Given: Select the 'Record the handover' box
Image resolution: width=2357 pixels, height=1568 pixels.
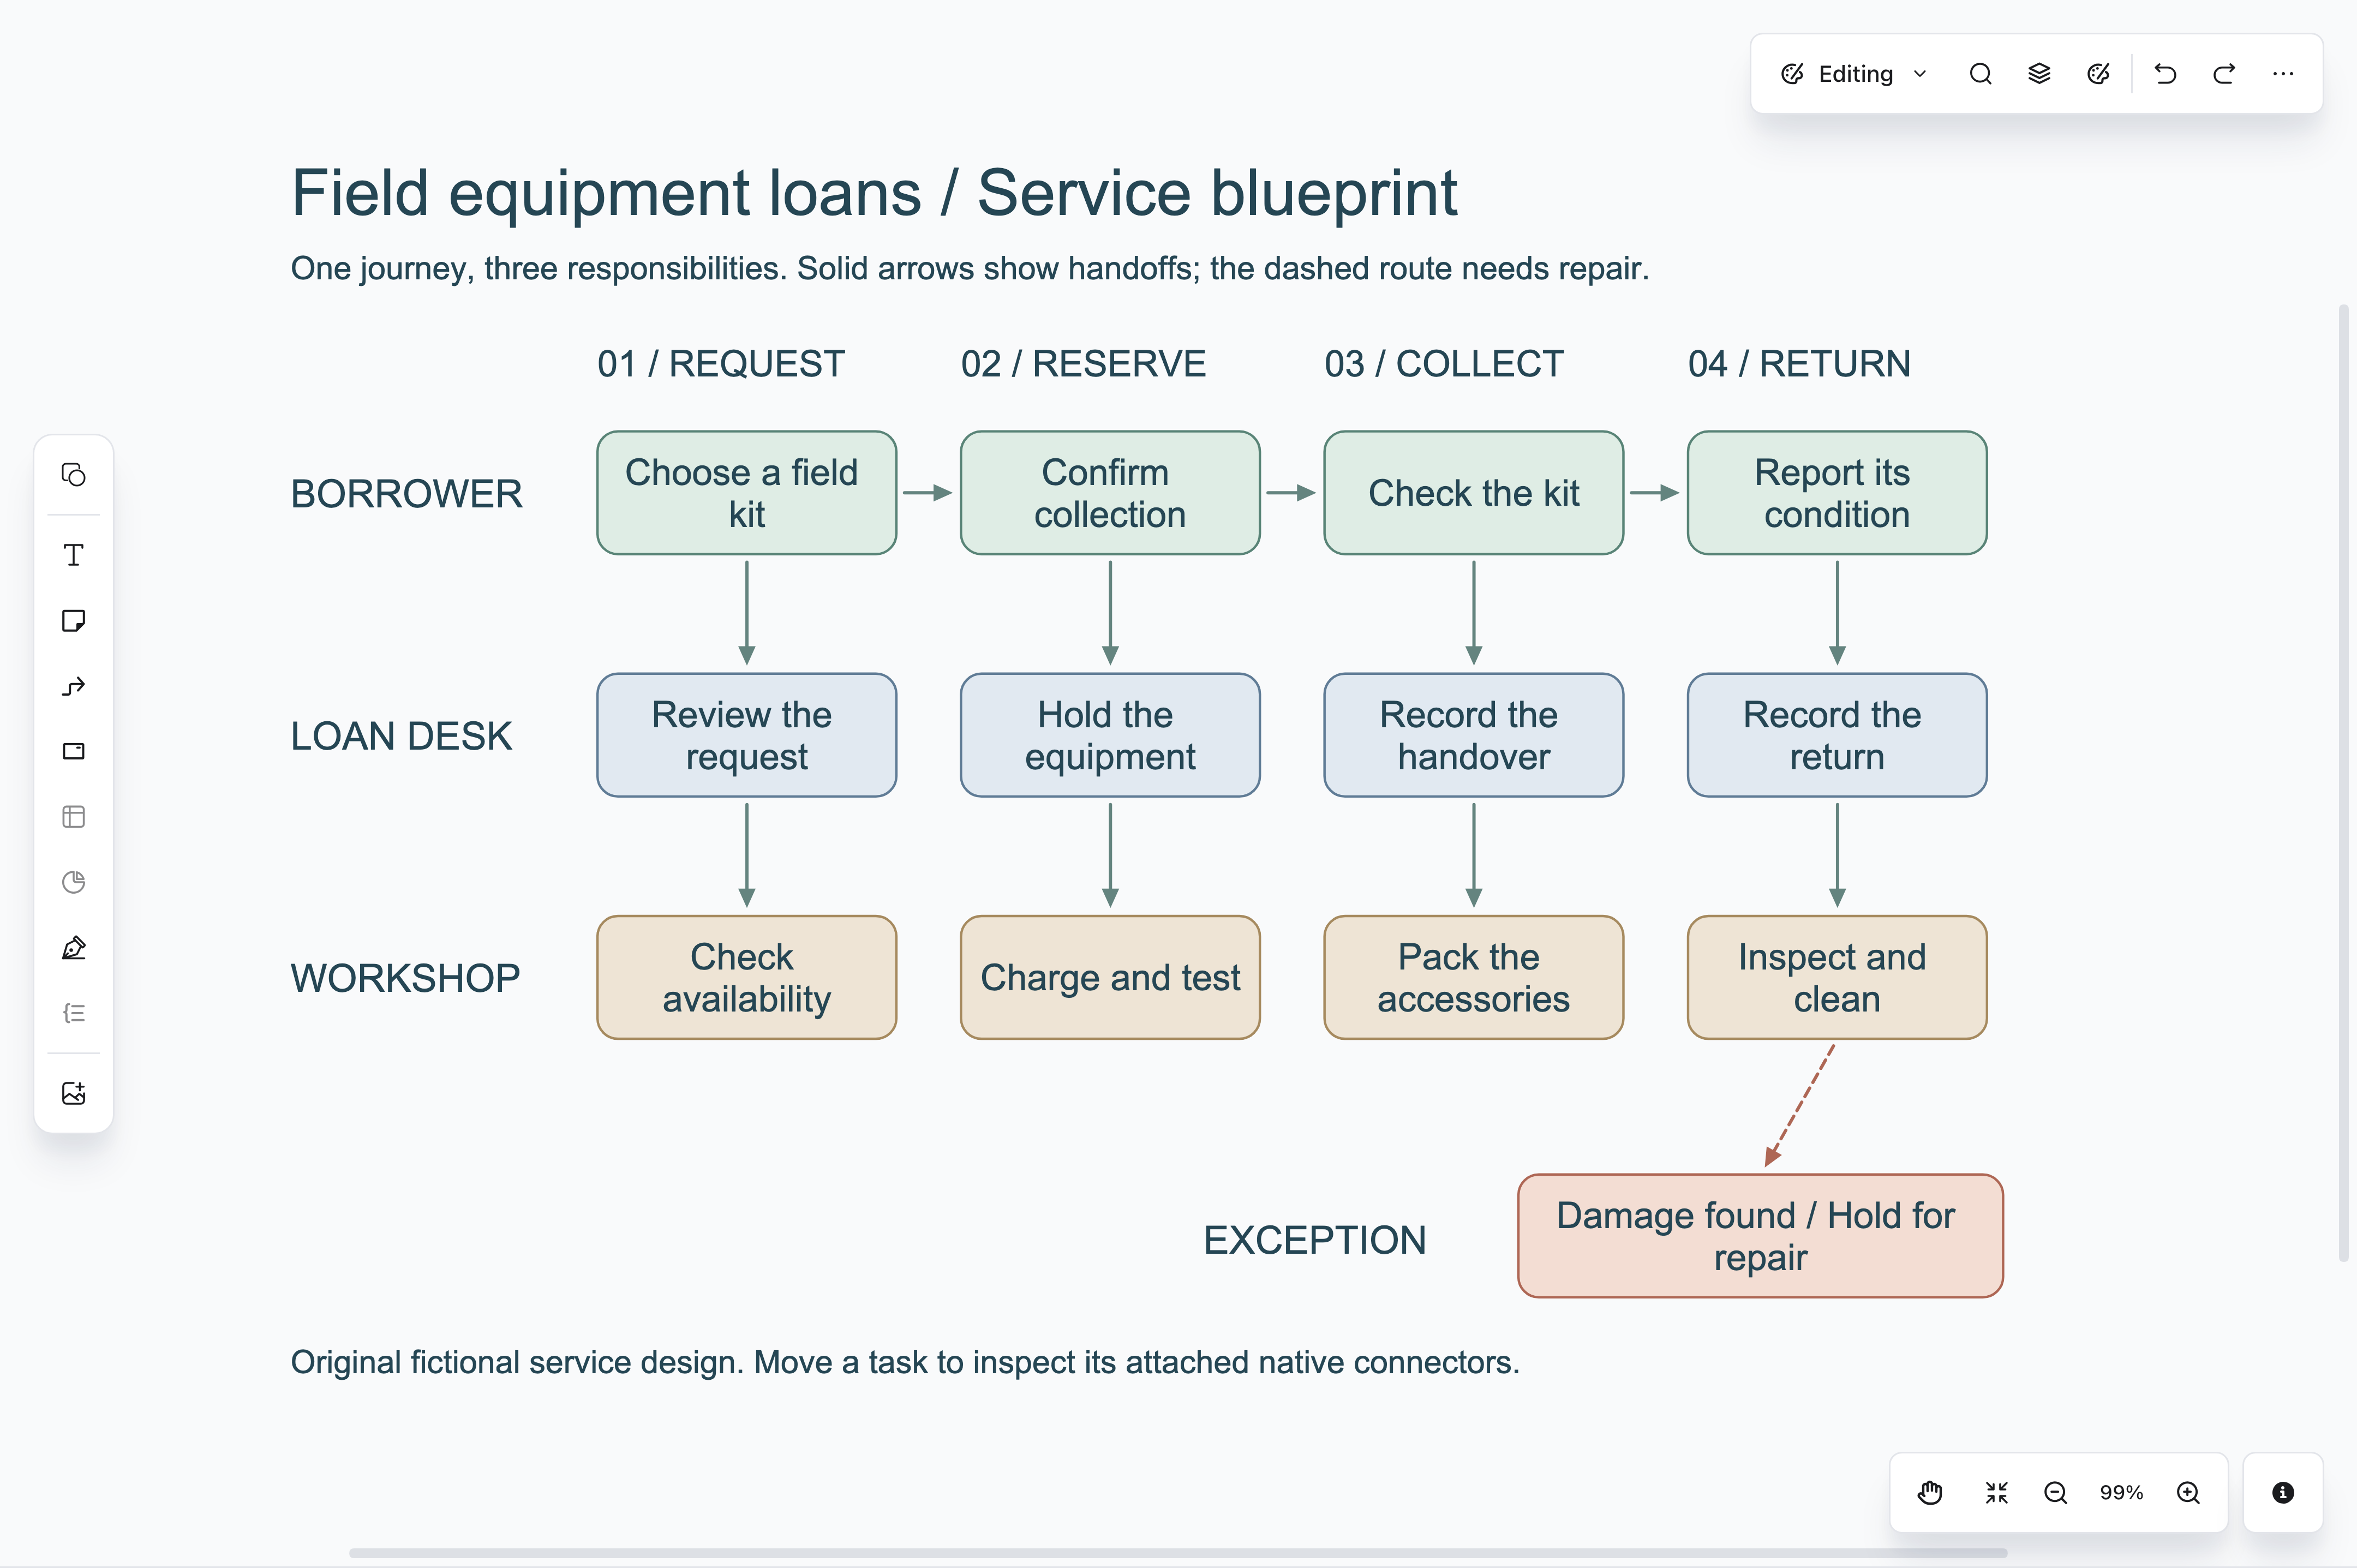Looking at the screenshot, I should 1473,735.
